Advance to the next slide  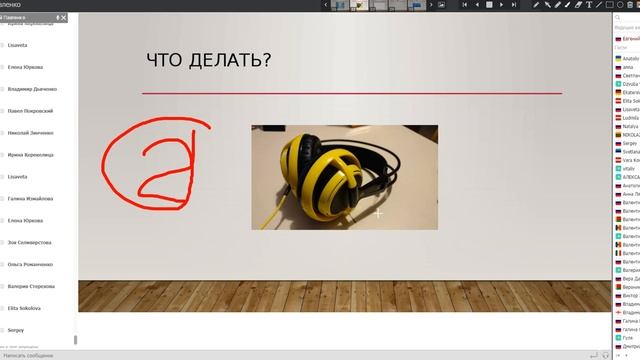502,5
